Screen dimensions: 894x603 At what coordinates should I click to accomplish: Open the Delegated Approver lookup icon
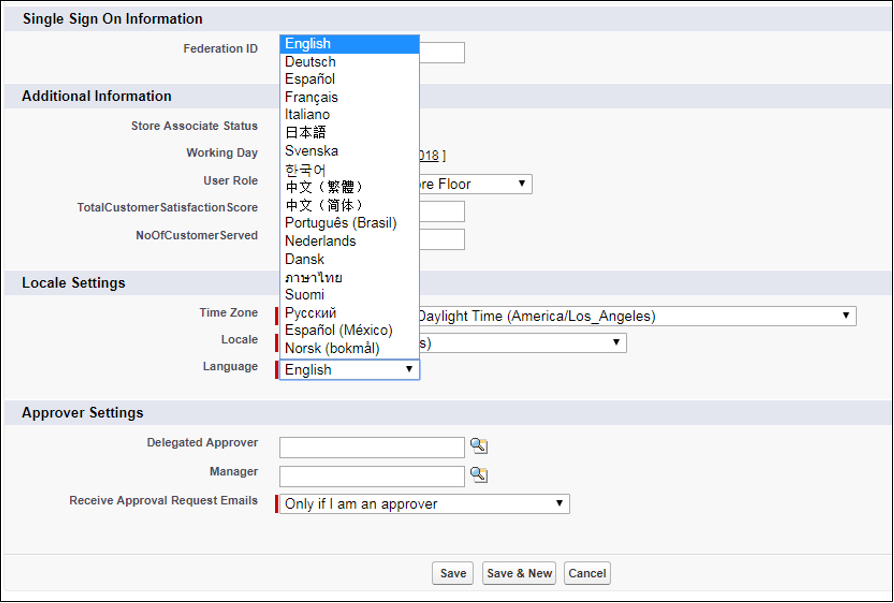tap(479, 447)
